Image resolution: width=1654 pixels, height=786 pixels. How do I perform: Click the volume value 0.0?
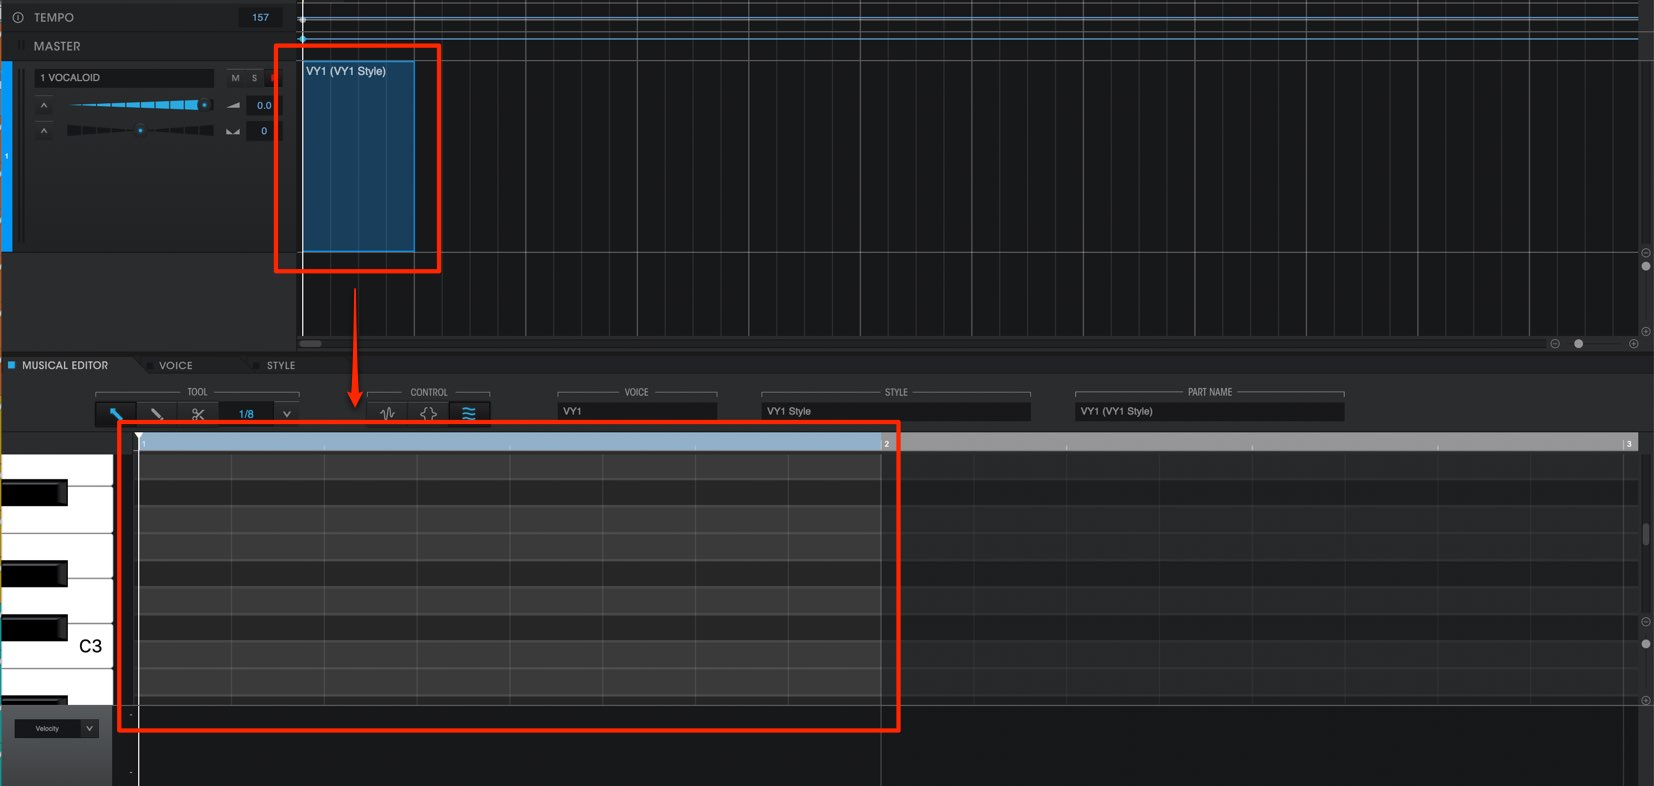point(264,105)
